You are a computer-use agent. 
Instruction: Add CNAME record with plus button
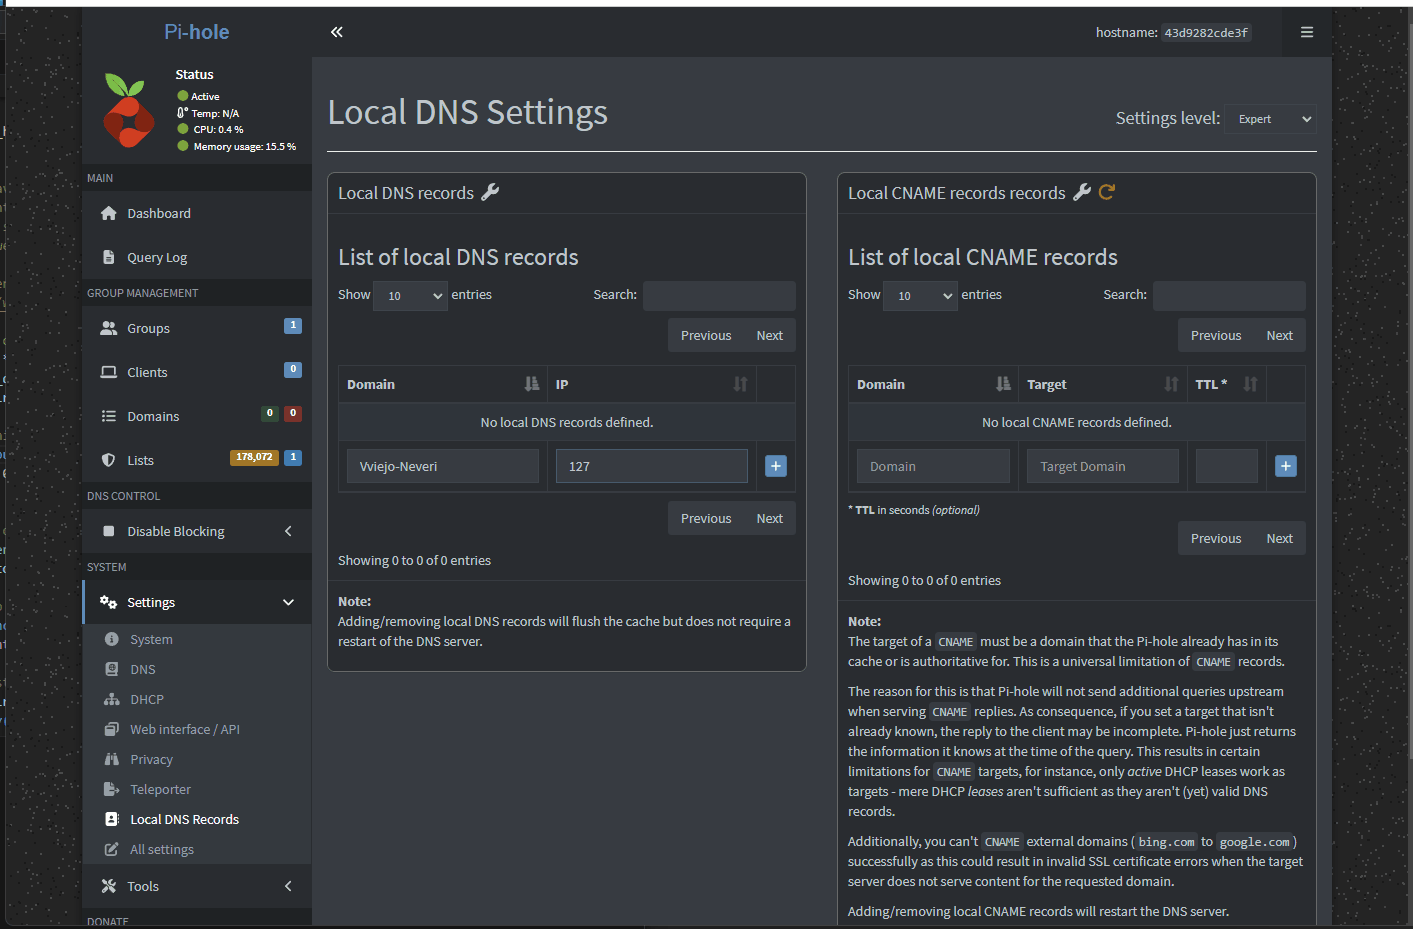(1286, 466)
